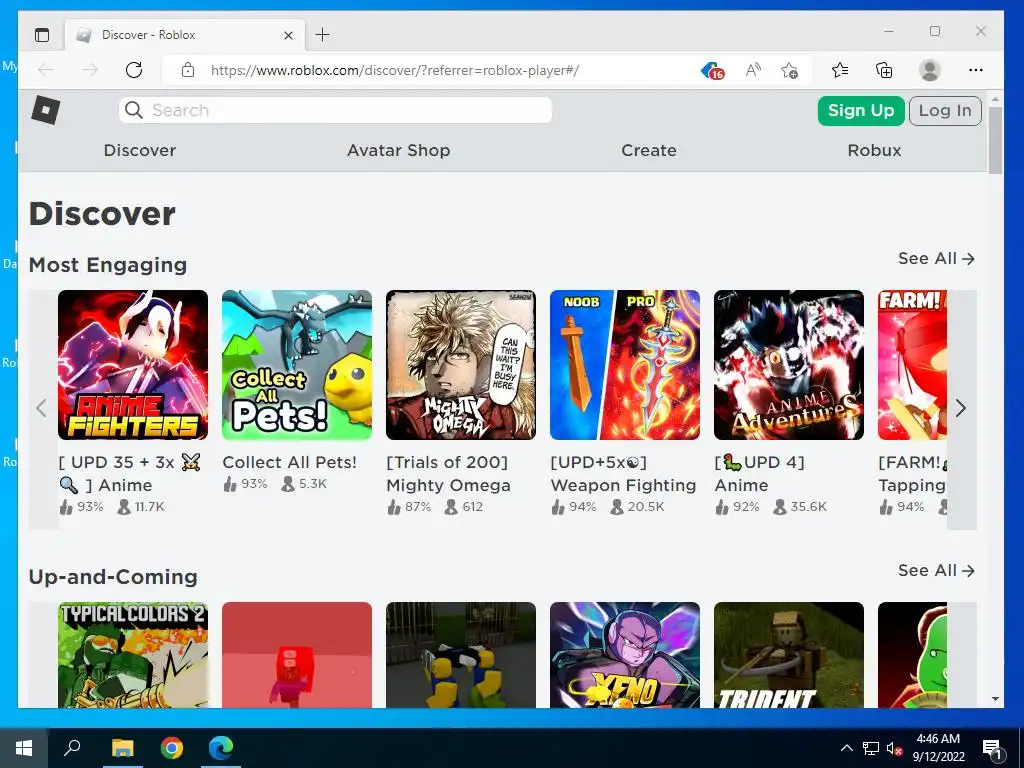
Task: Open the Trident game thumbnail
Action: click(789, 655)
